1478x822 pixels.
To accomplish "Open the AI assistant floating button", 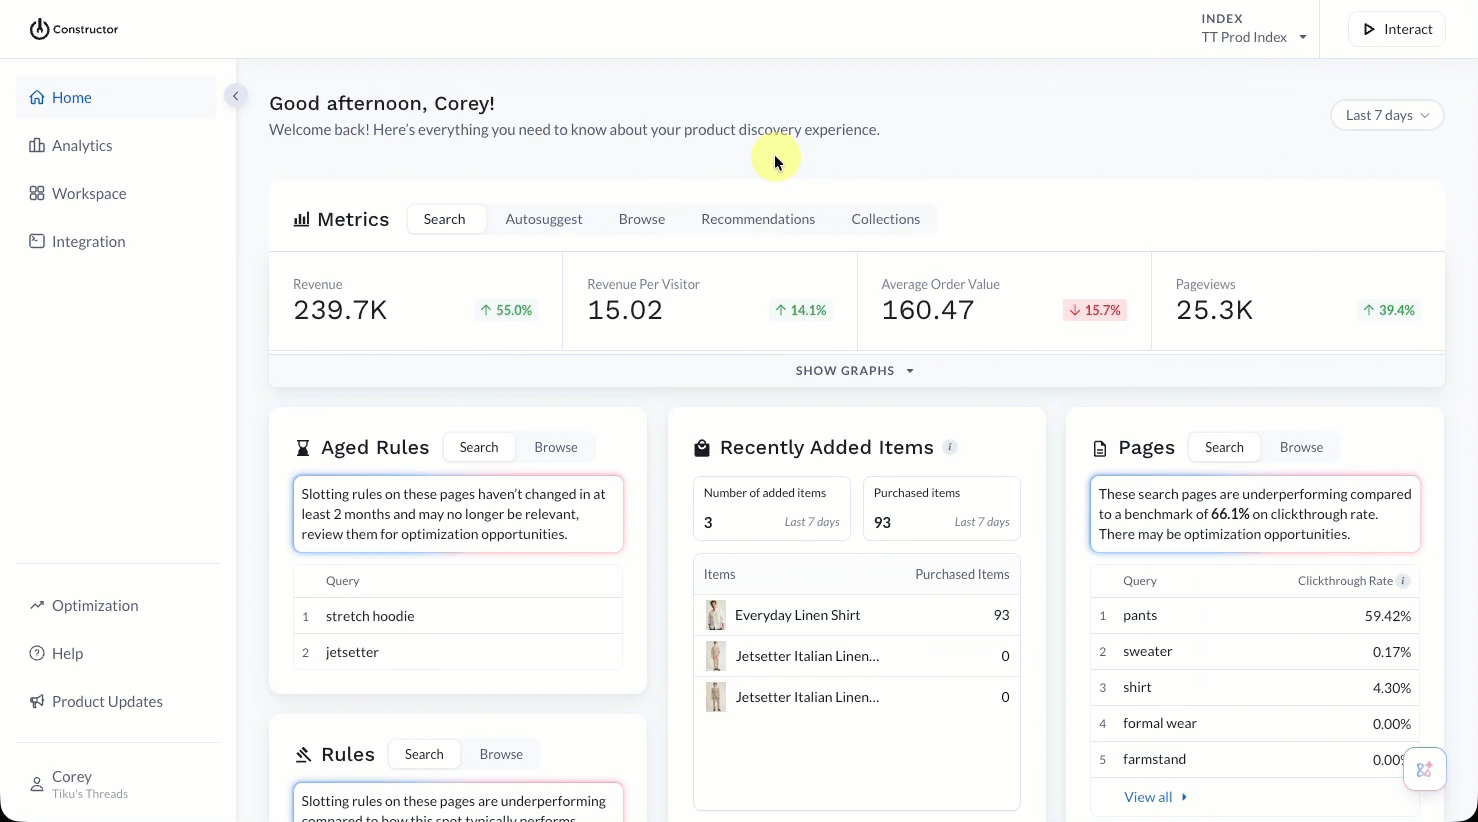I will pyautogui.click(x=1425, y=769).
